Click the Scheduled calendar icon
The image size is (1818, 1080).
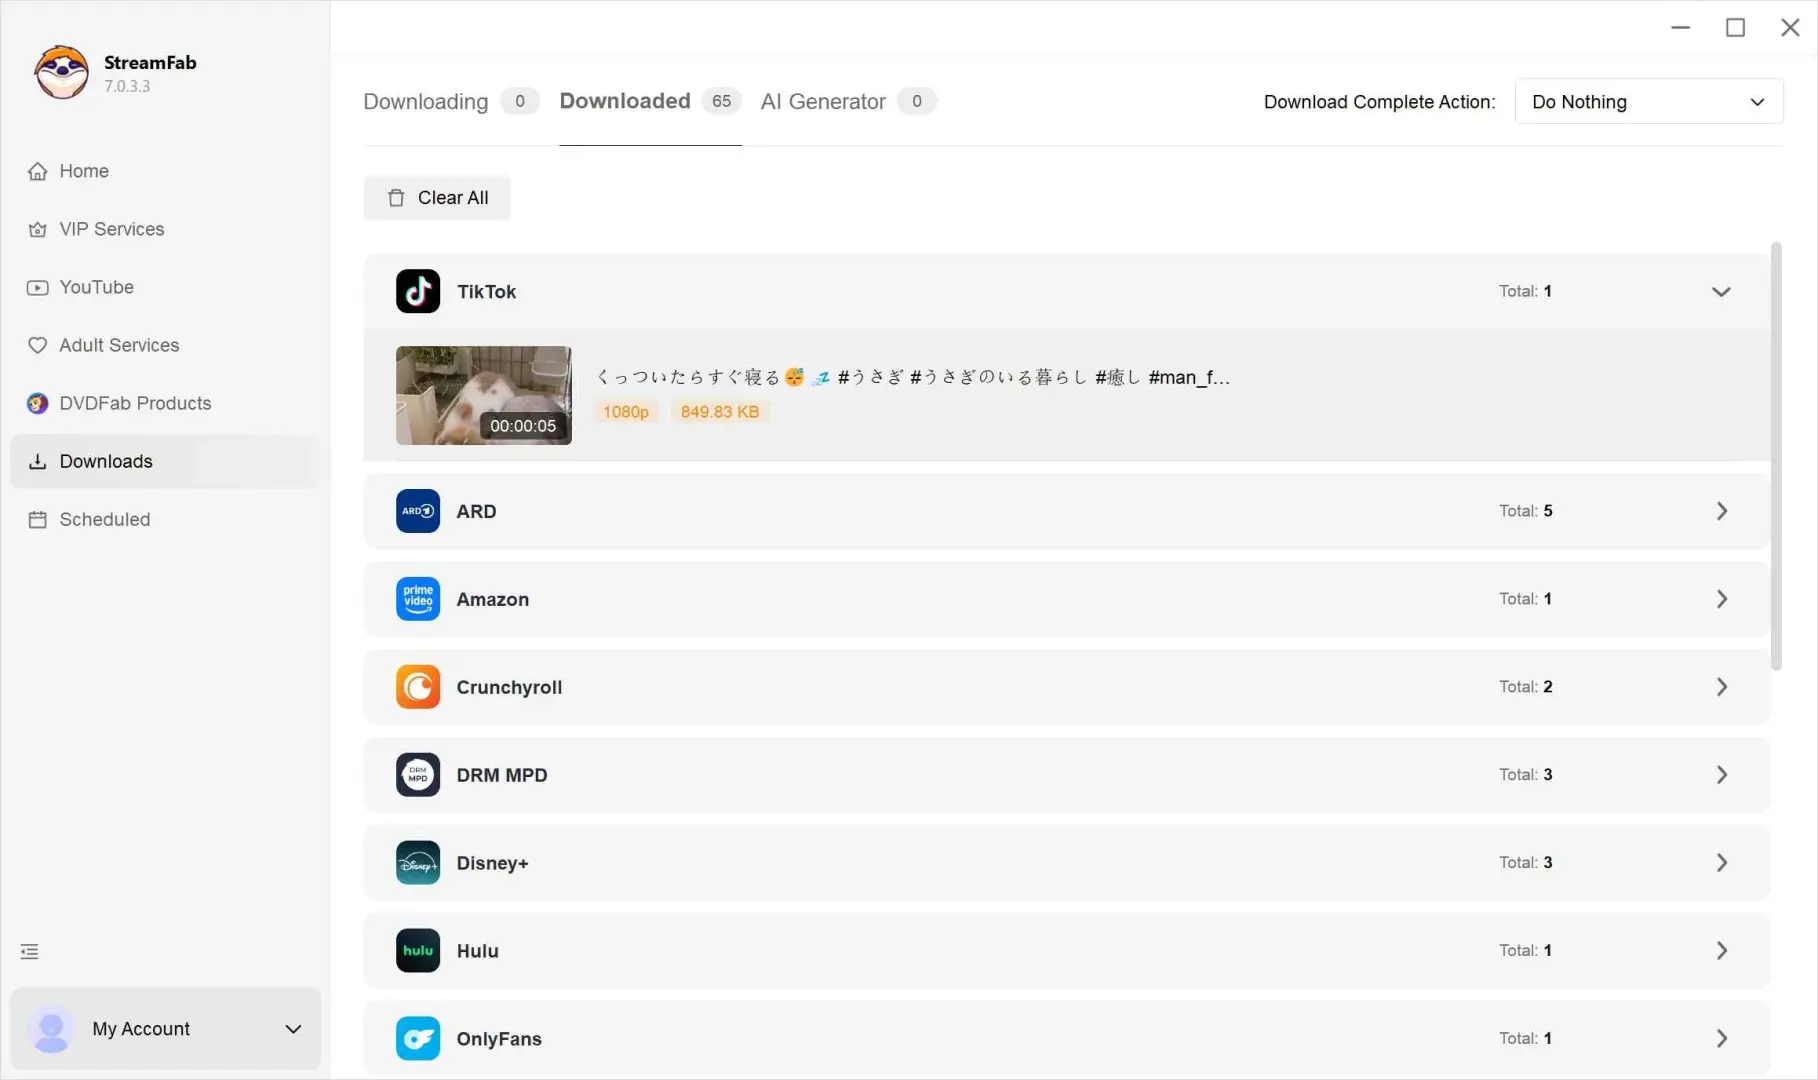[37, 519]
